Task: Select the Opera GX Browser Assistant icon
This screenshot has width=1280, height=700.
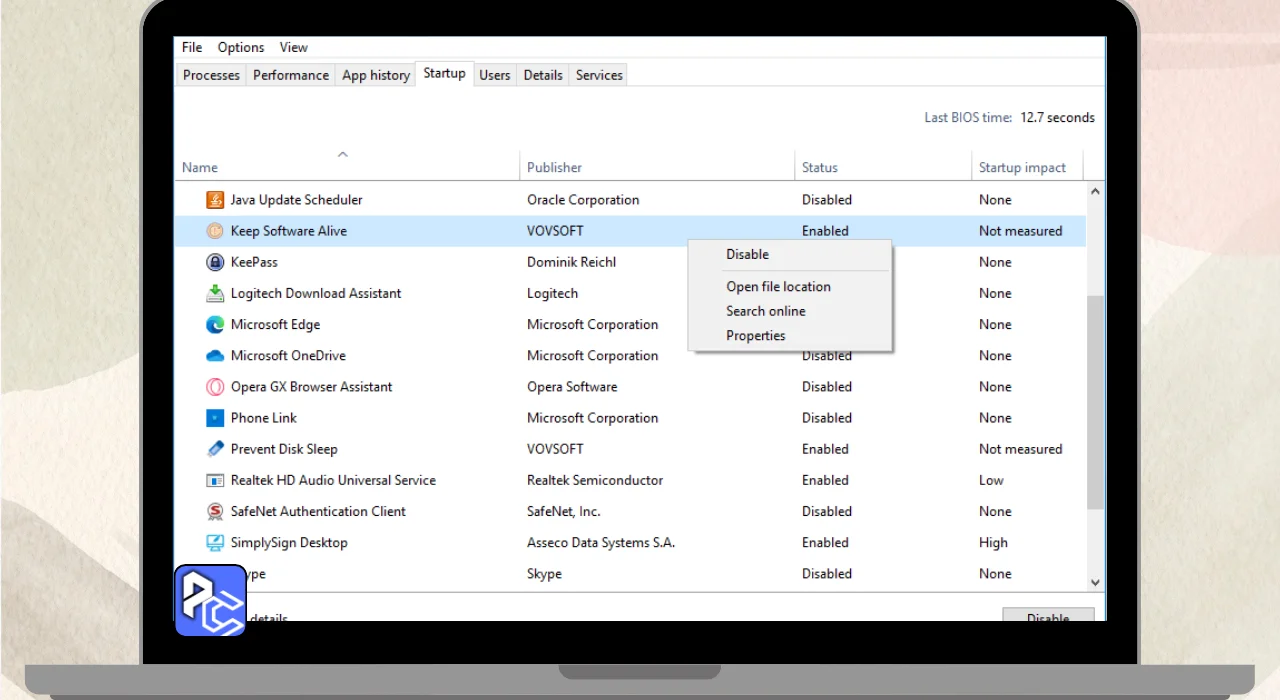Action: [x=214, y=387]
